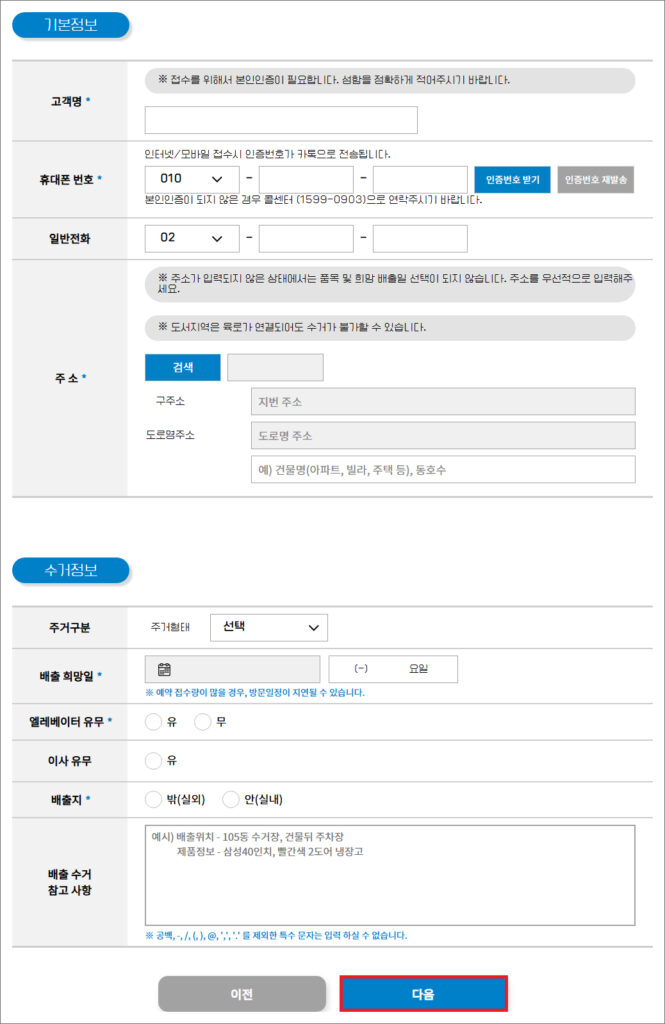Go back with the 이전 button

242,994
